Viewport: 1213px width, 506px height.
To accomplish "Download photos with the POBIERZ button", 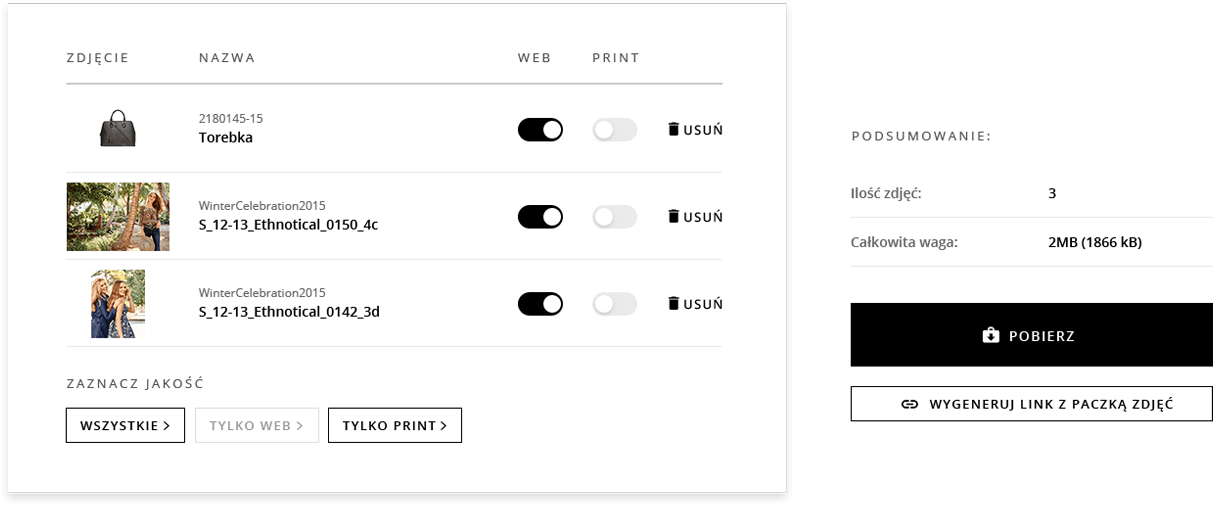I will point(1031,335).
